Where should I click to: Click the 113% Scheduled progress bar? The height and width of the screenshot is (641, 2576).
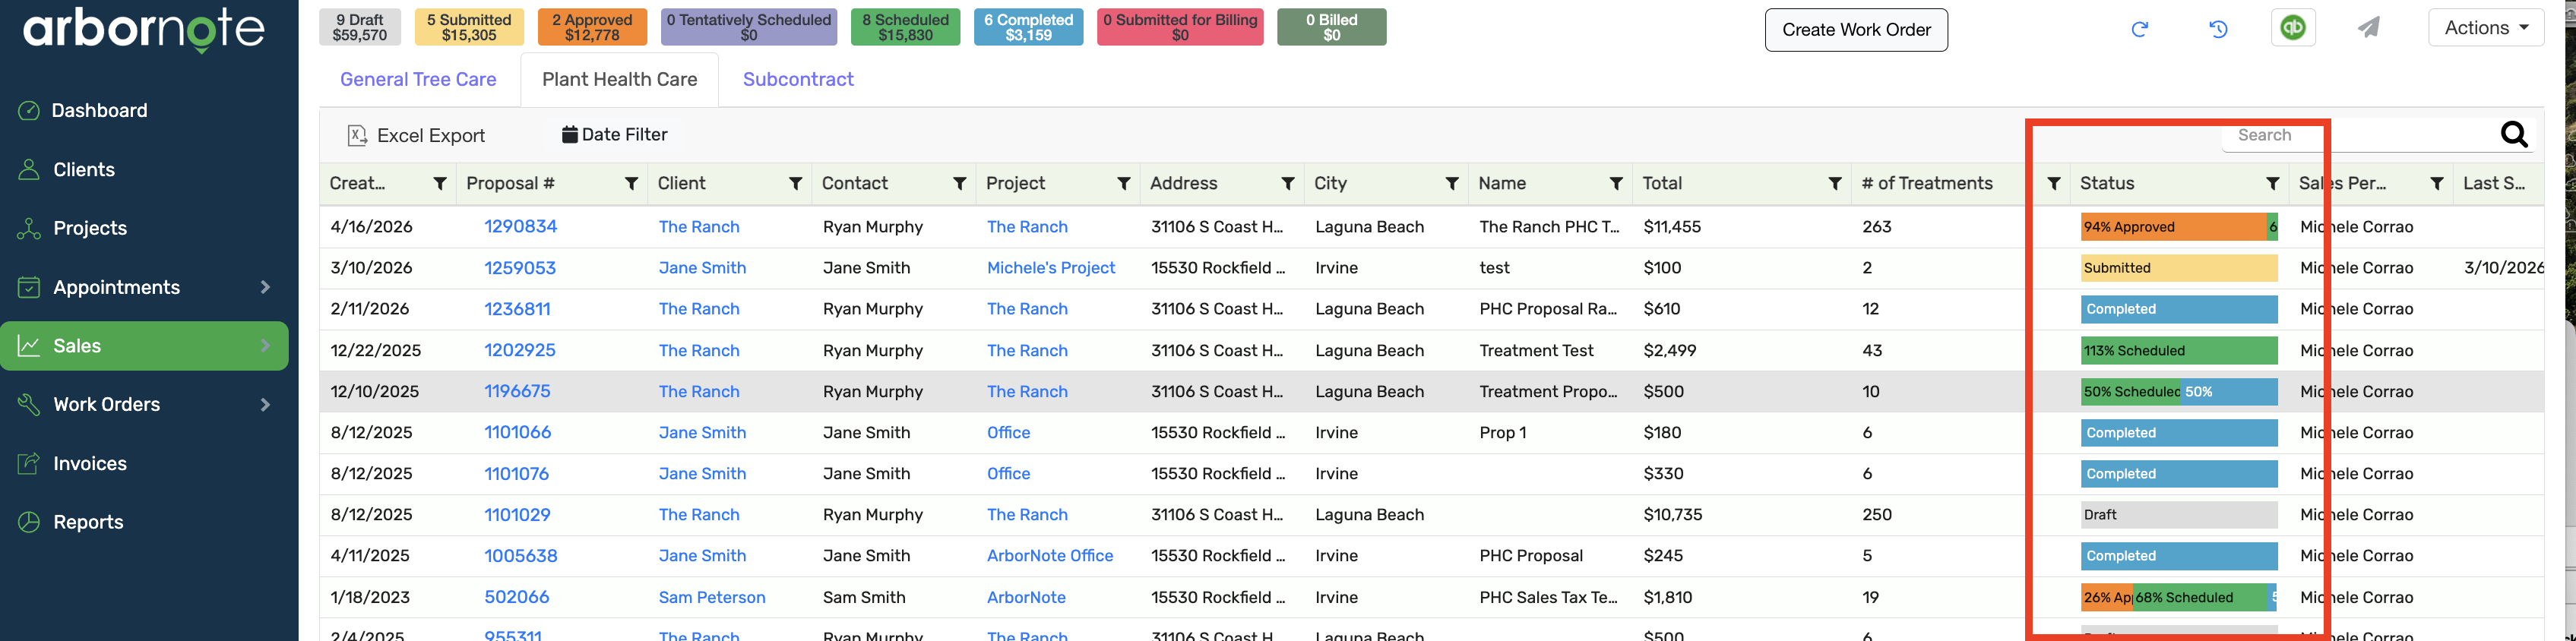coord(2179,350)
